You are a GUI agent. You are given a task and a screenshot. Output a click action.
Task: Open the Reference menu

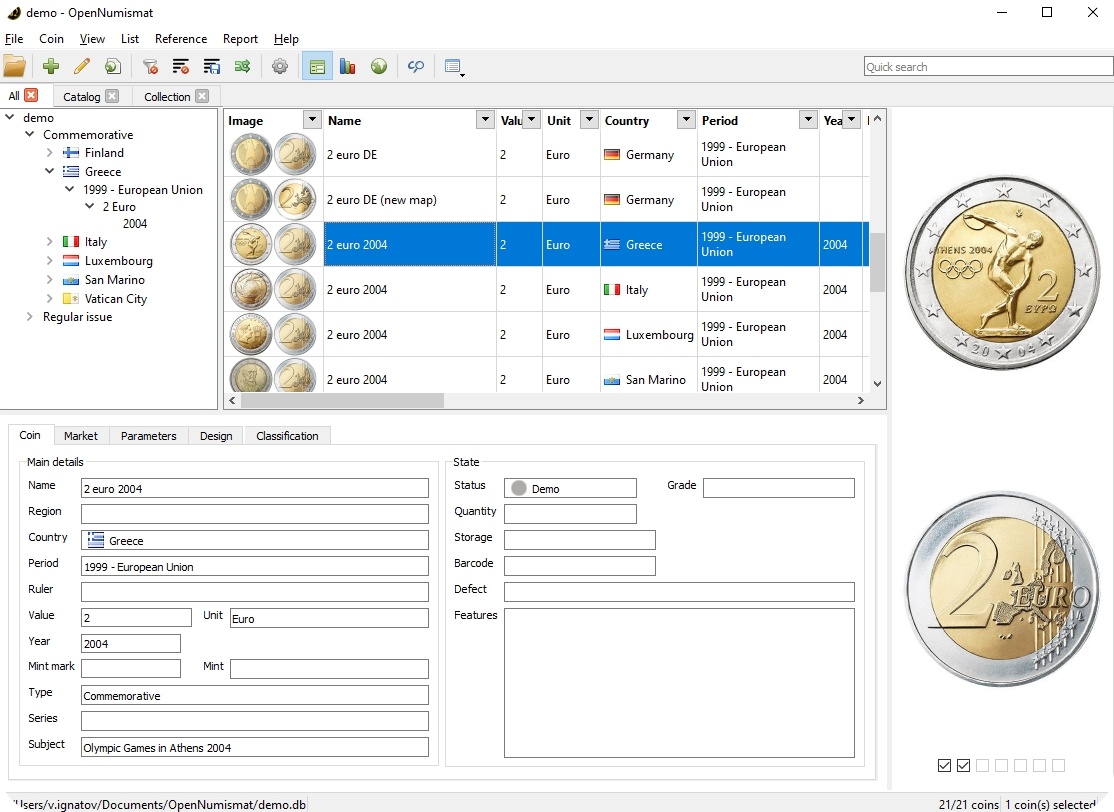pos(181,39)
